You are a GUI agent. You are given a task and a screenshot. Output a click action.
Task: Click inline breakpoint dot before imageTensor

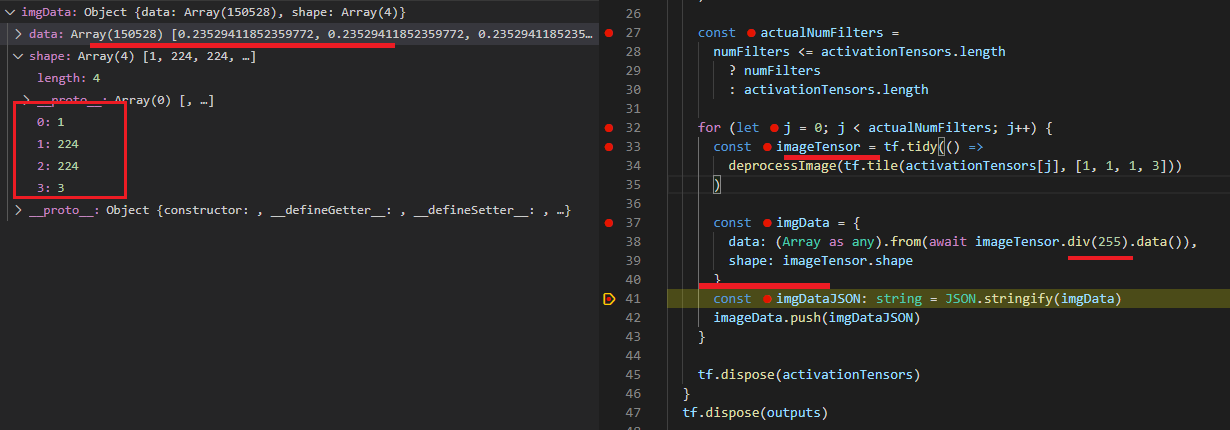click(767, 147)
